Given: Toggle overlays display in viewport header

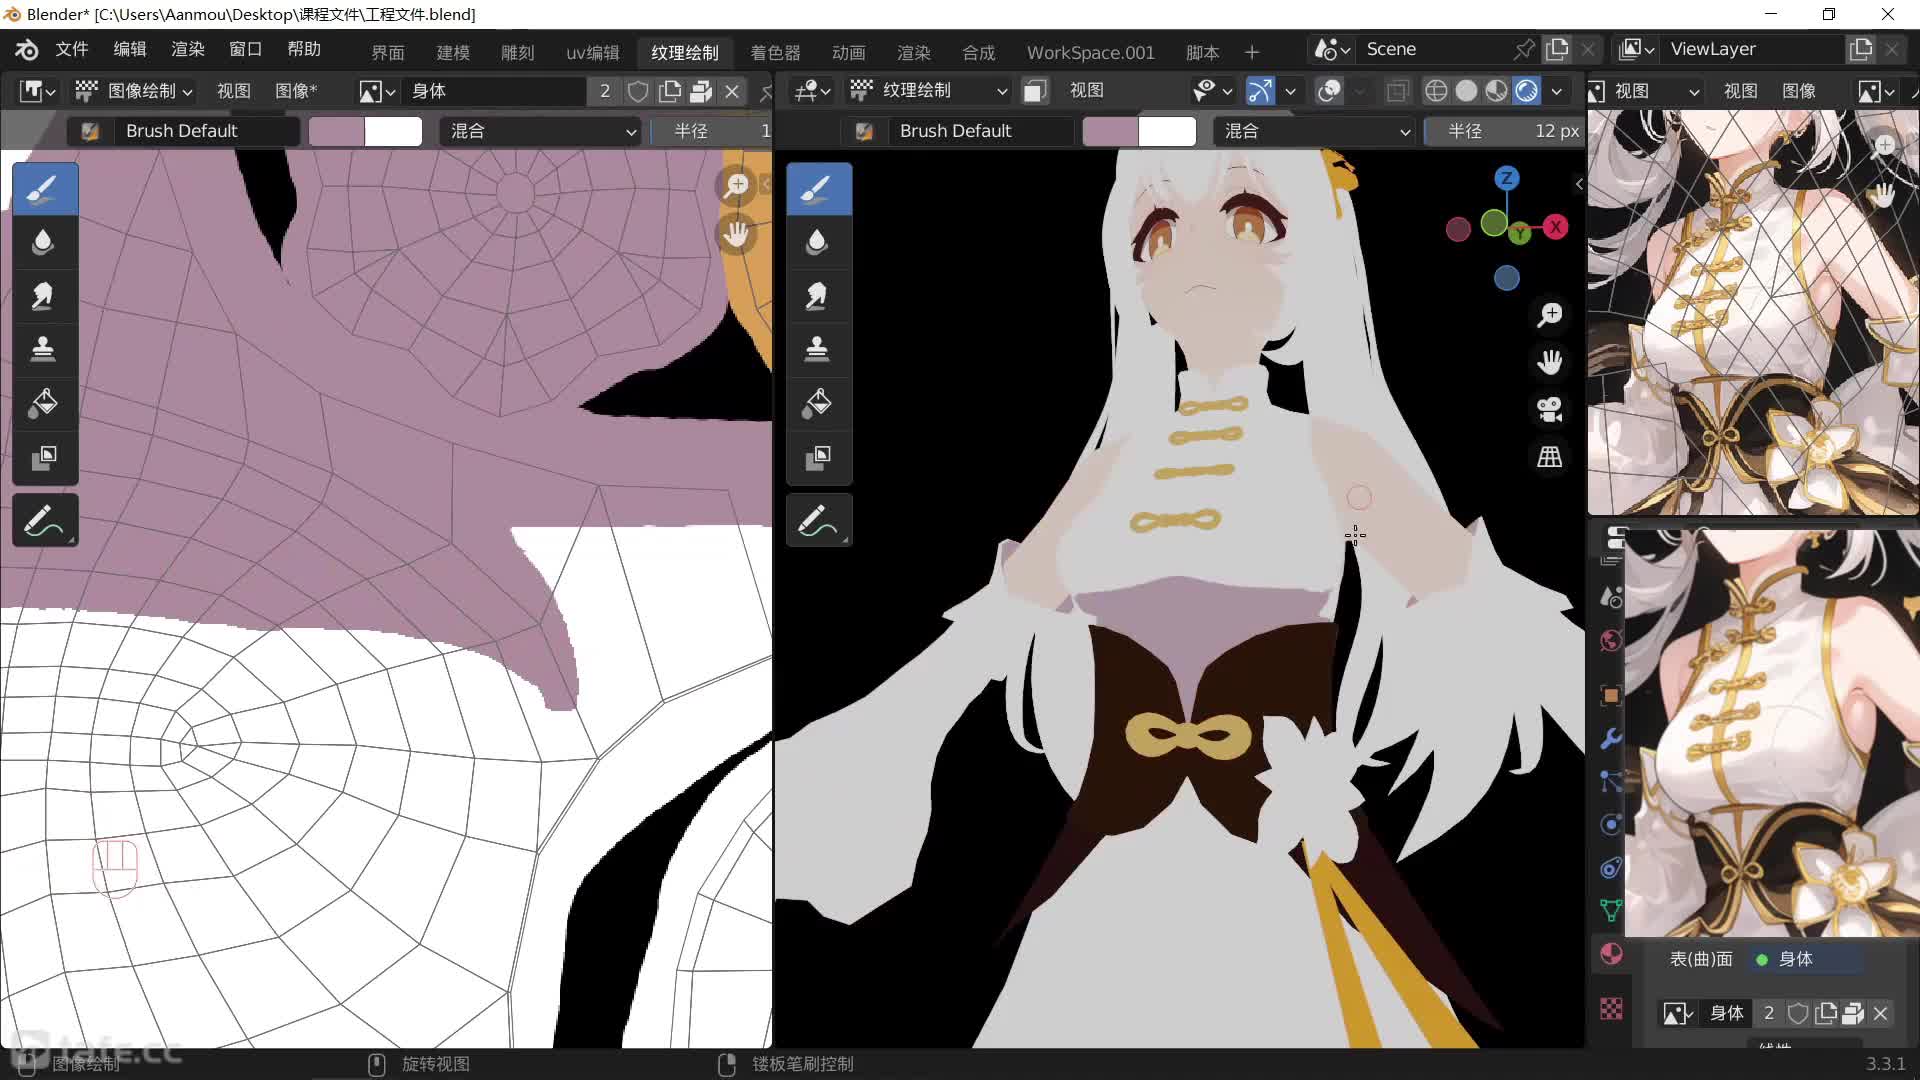Looking at the screenshot, I should (1329, 91).
